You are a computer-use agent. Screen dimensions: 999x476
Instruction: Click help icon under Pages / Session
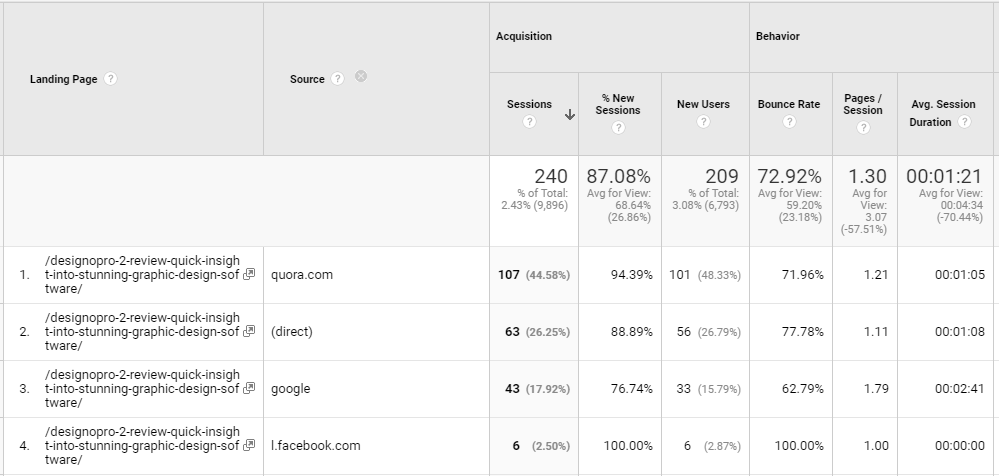click(863, 128)
